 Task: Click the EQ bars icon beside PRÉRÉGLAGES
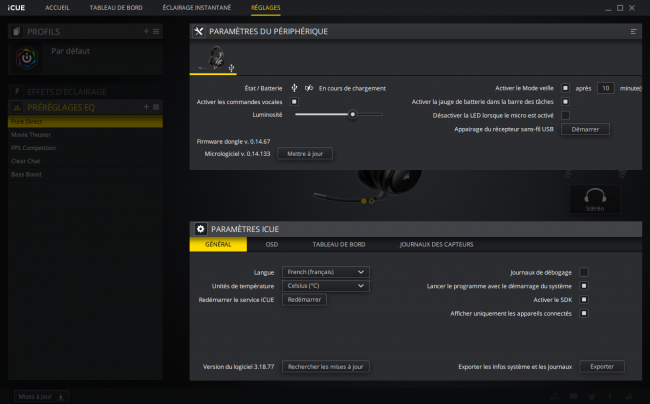click(x=17, y=107)
